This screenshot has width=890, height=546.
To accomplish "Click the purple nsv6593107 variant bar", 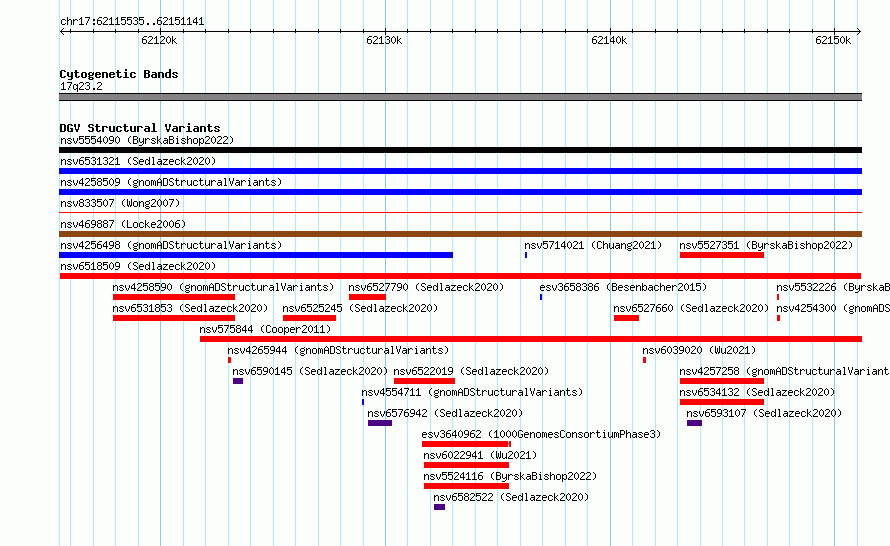I will (x=694, y=423).
